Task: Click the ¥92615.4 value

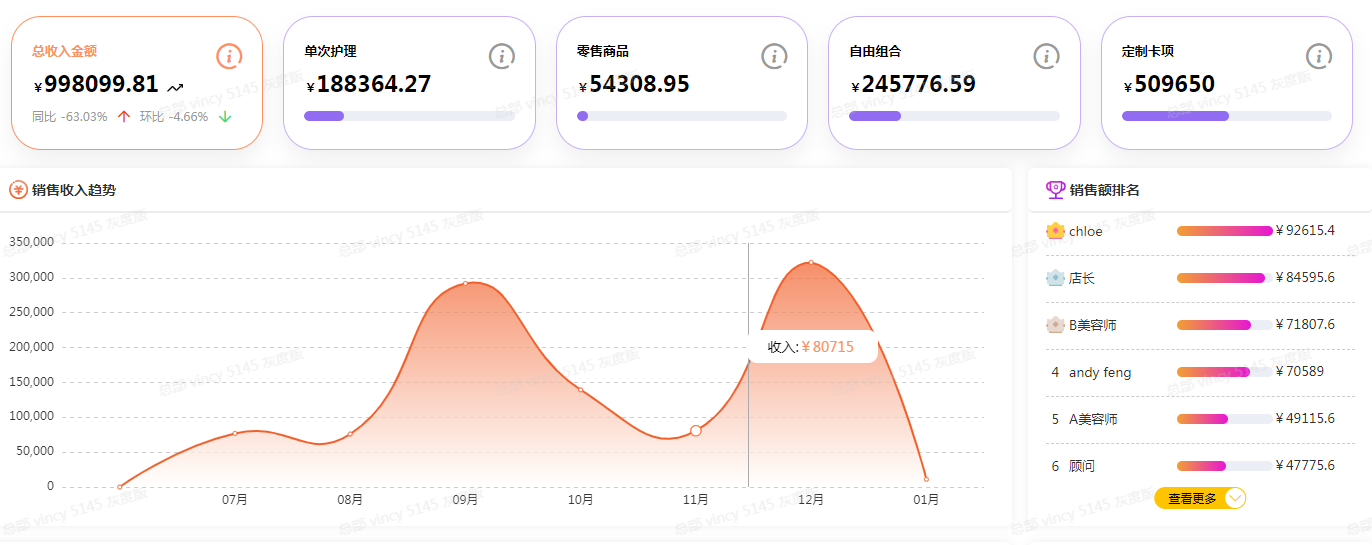Action: coord(1306,231)
